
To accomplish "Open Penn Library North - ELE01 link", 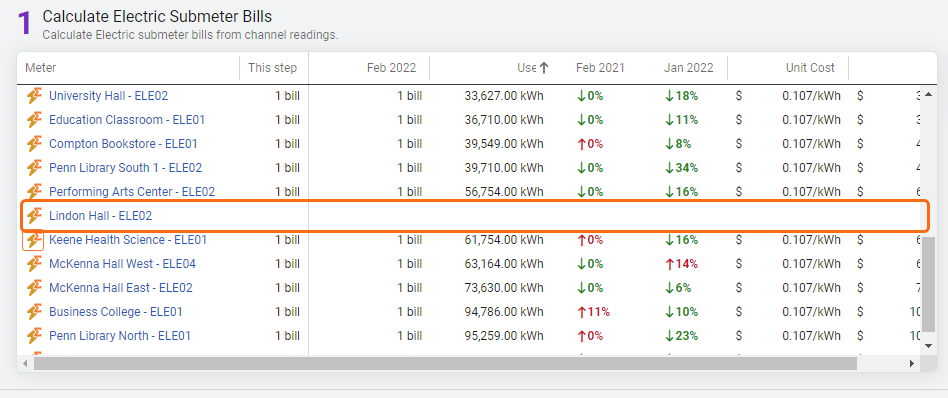I will (120, 336).
